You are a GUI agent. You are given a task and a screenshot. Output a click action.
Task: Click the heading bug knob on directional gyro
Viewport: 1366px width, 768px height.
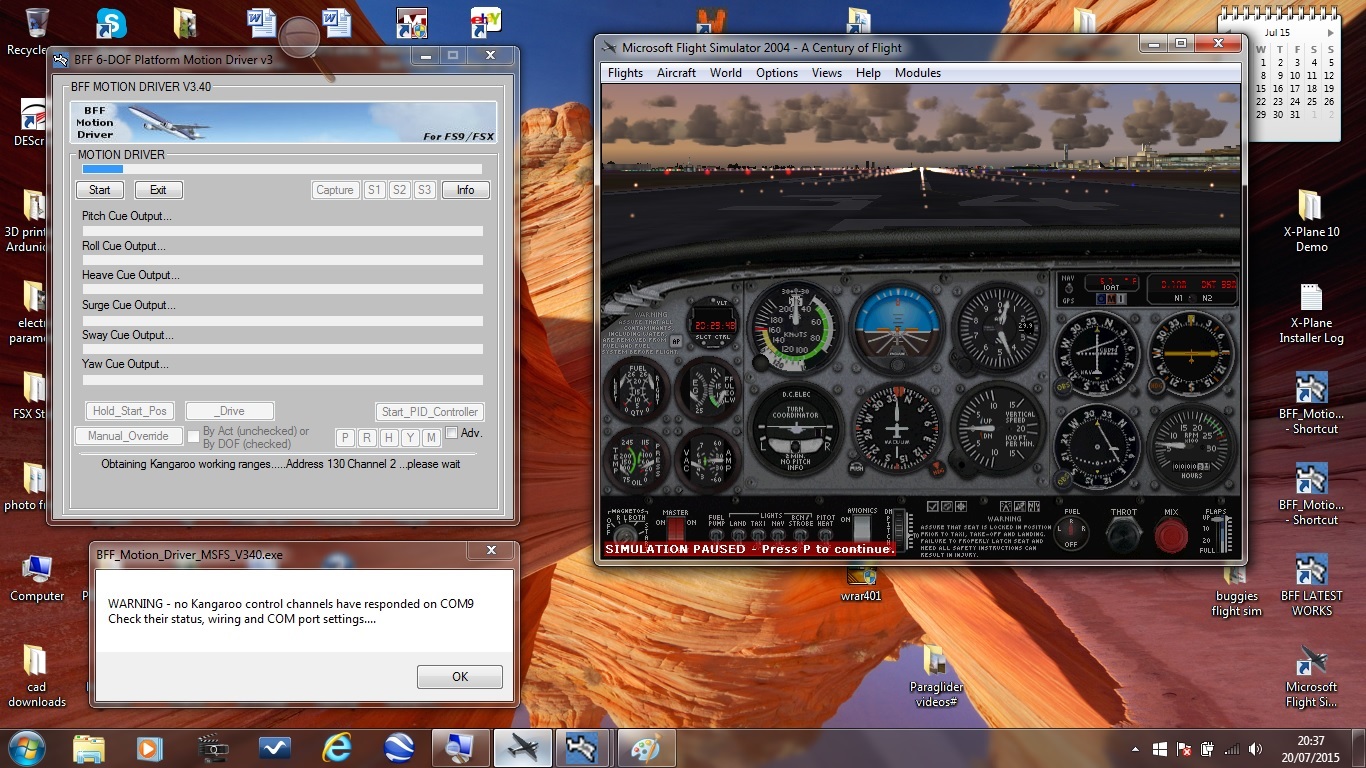[938, 469]
